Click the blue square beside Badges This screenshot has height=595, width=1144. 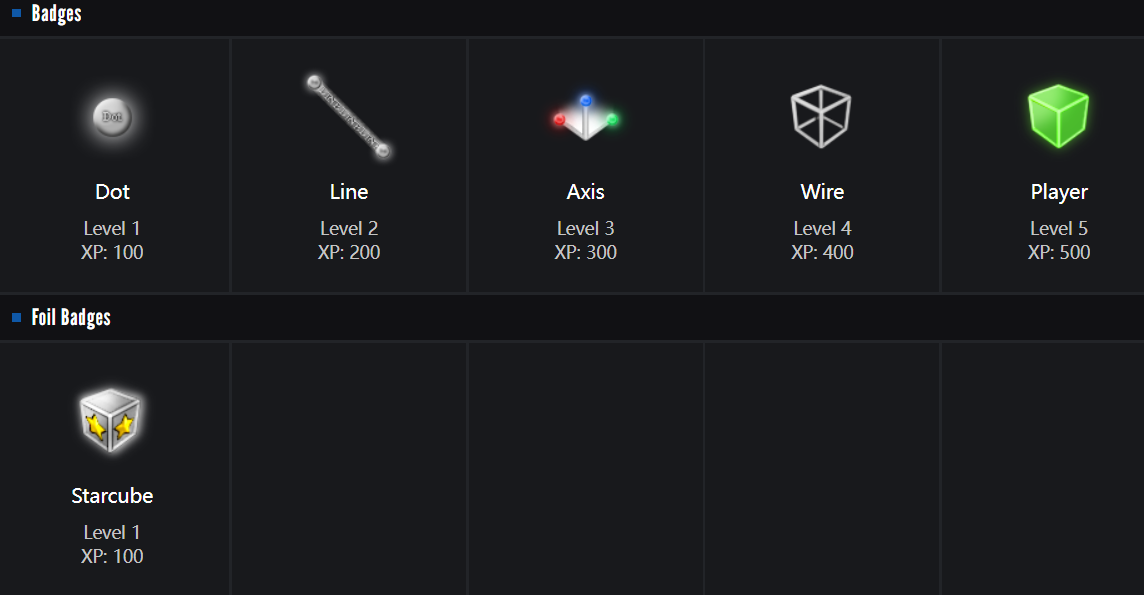(16, 14)
